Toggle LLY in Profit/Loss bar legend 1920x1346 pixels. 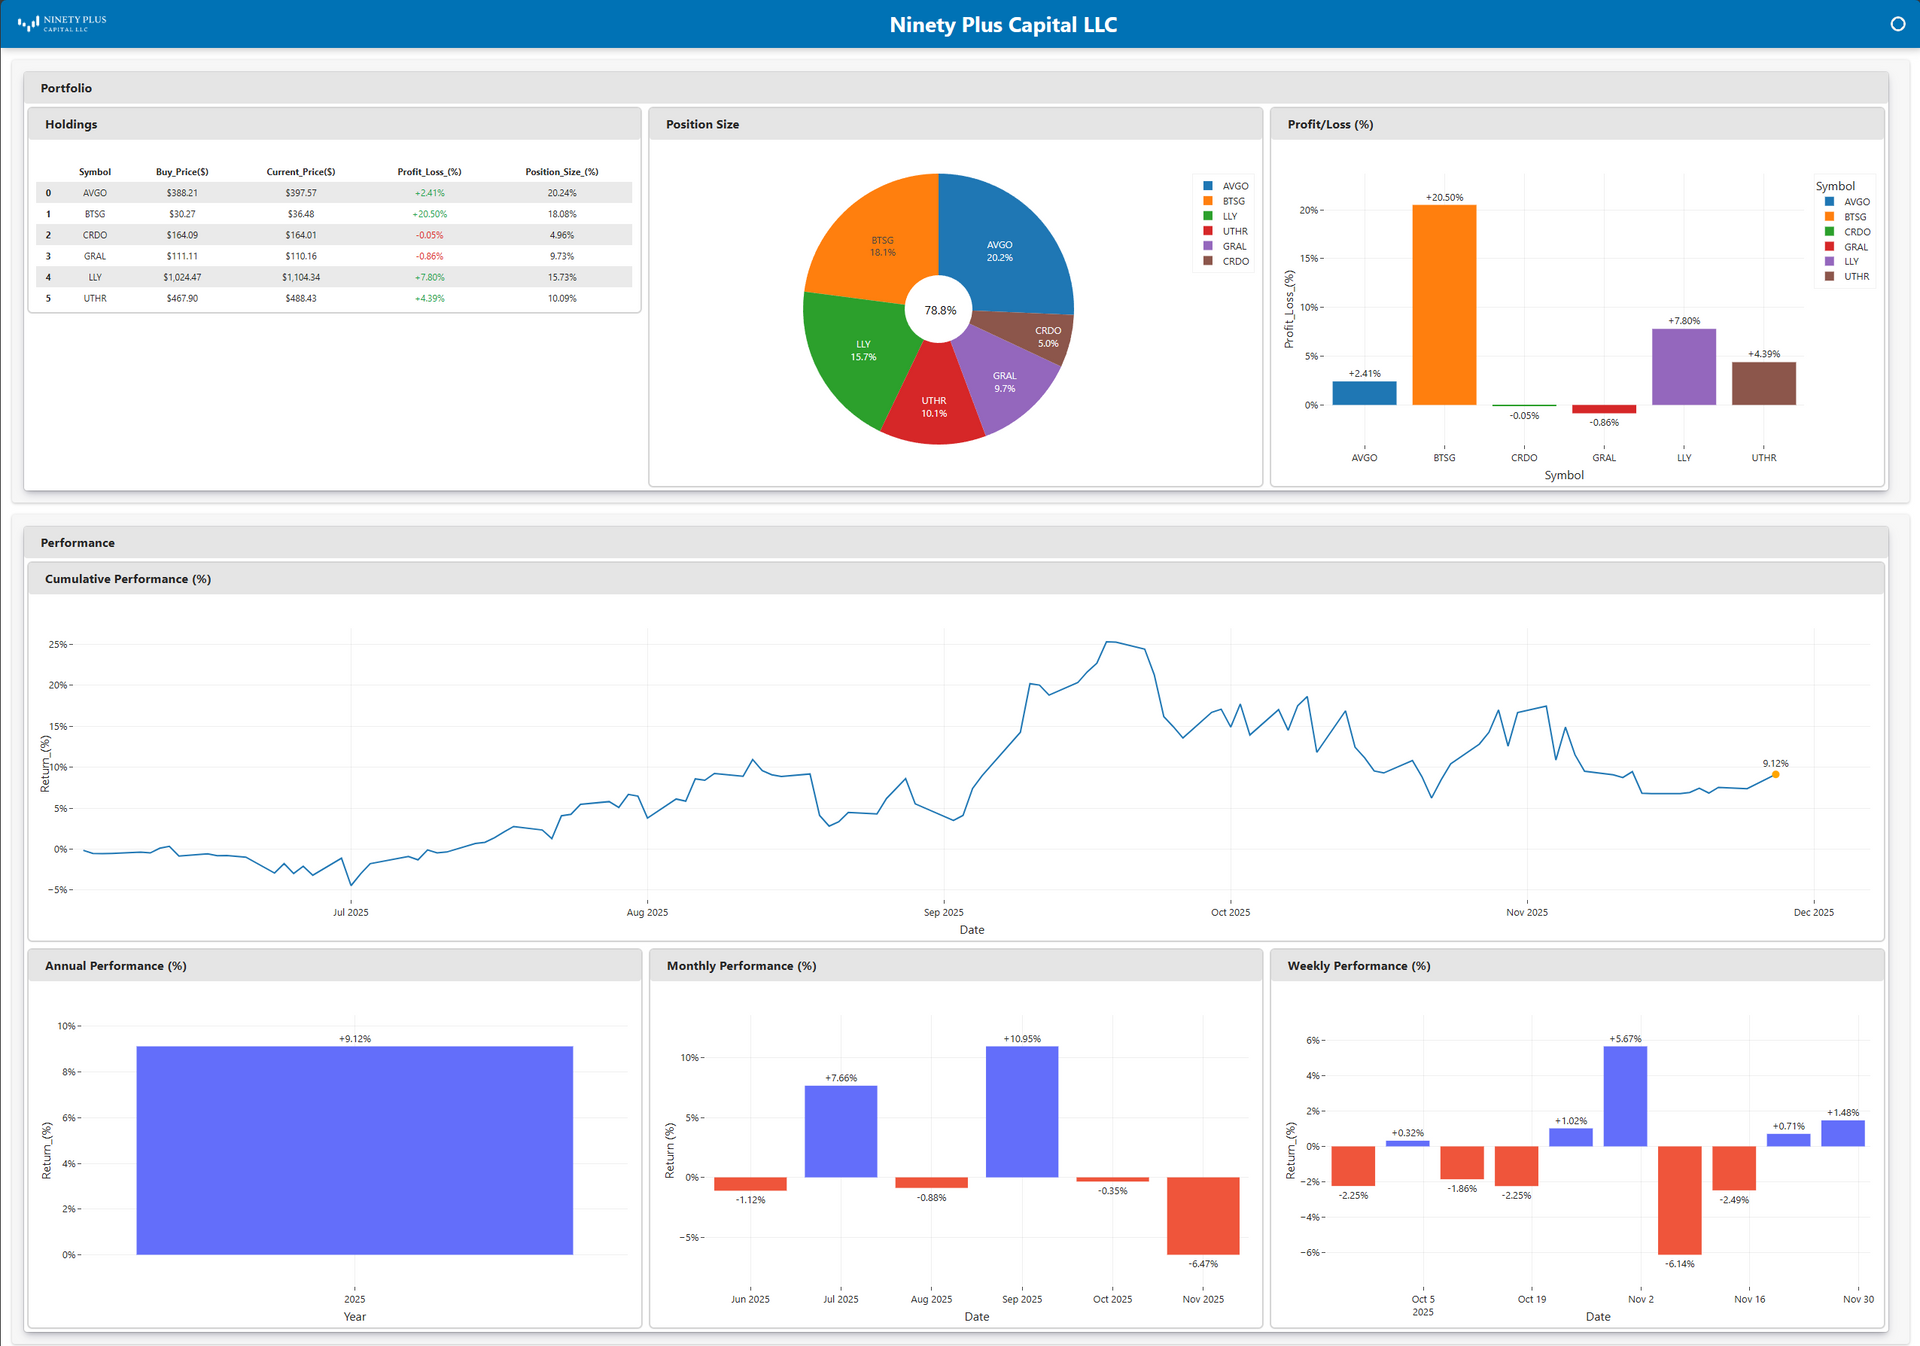pos(1851,262)
